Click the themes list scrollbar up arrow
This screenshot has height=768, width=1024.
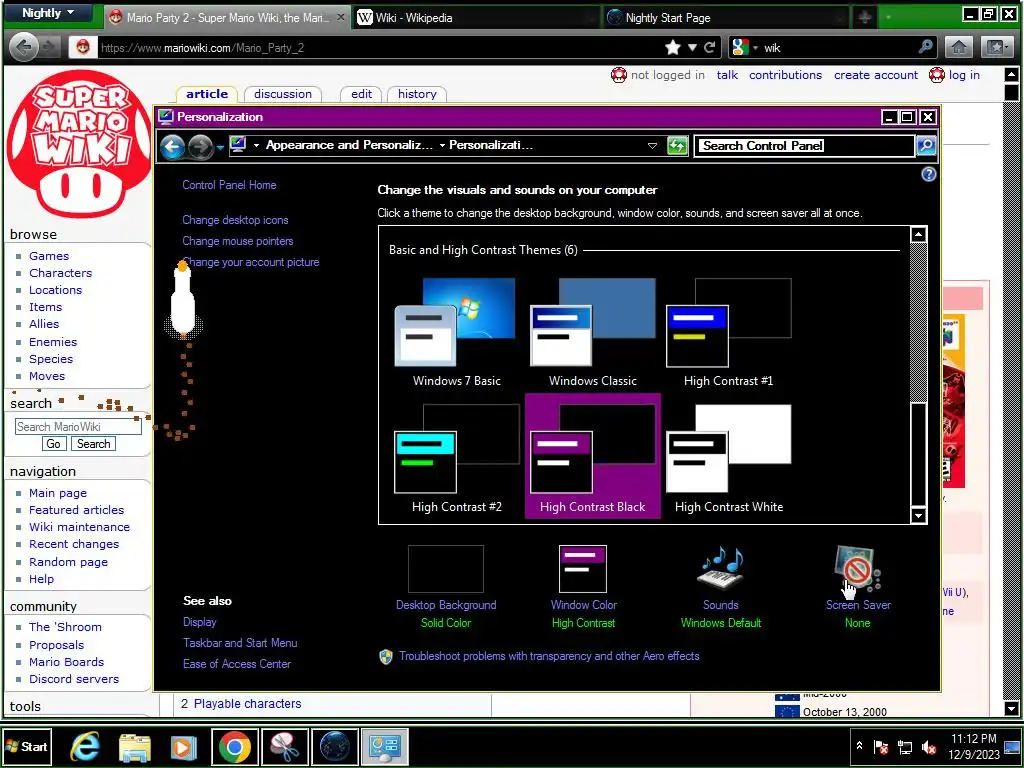click(x=918, y=234)
